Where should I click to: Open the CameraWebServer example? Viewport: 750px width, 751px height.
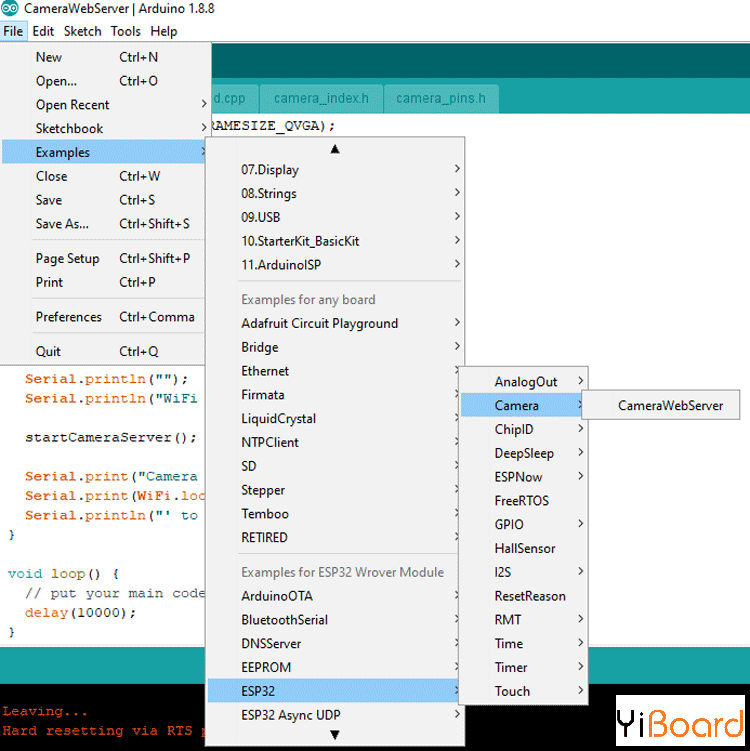coord(661,405)
